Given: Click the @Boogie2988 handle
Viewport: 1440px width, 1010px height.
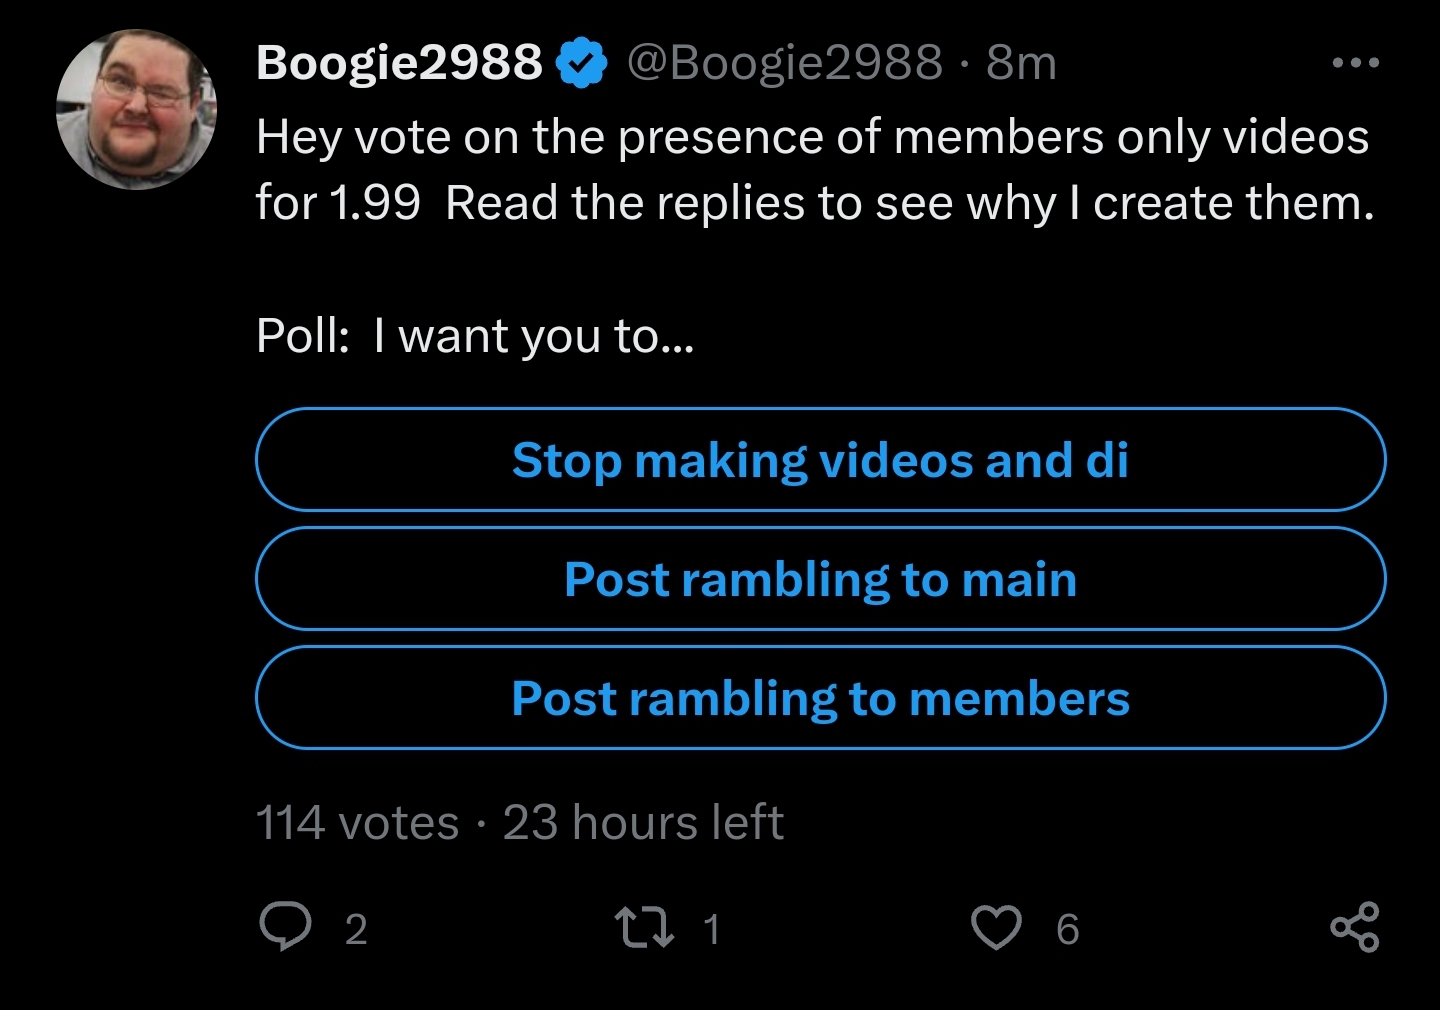Looking at the screenshot, I should click(785, 63).
